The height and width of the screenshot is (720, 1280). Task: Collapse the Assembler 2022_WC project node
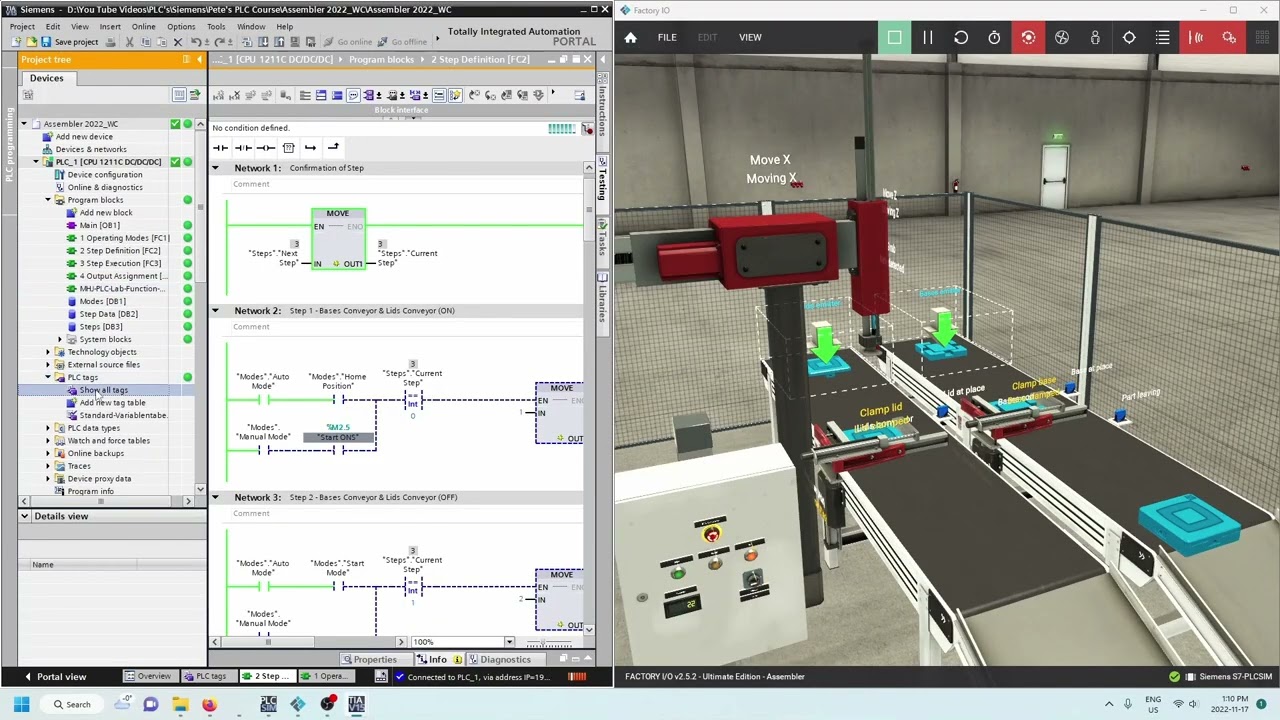[24, 124]
